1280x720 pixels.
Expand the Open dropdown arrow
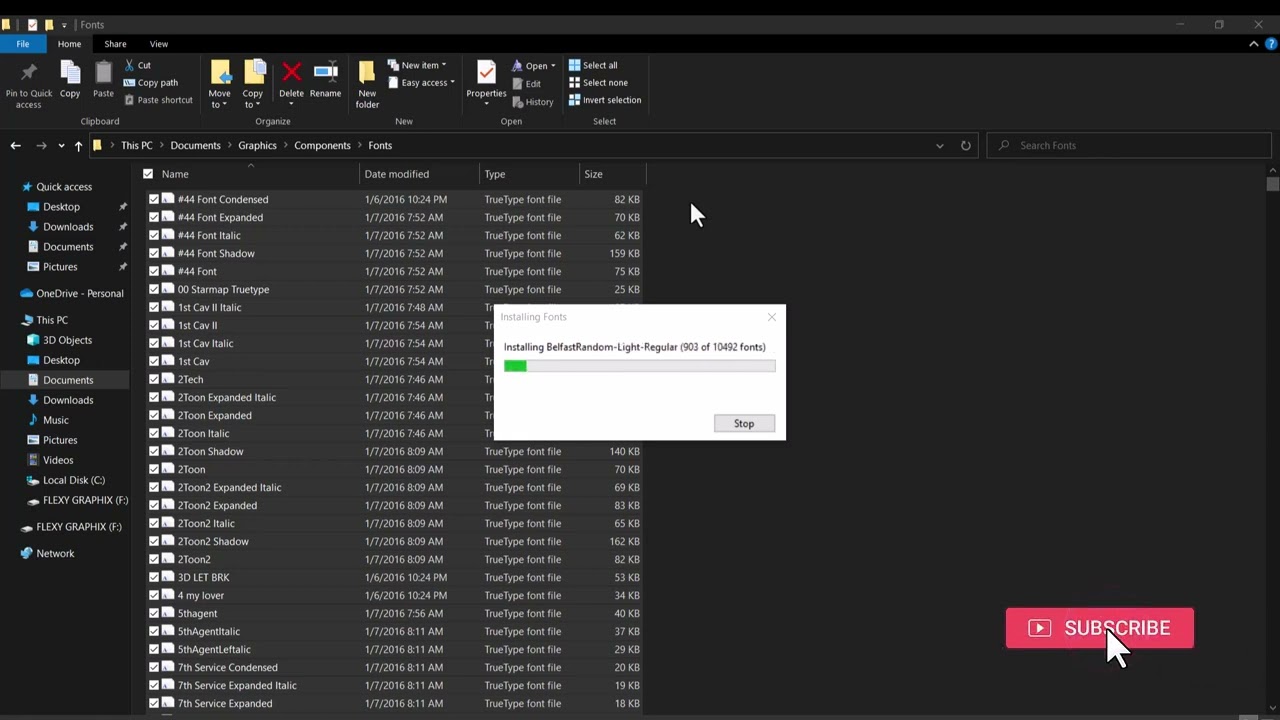coord(552,66)
